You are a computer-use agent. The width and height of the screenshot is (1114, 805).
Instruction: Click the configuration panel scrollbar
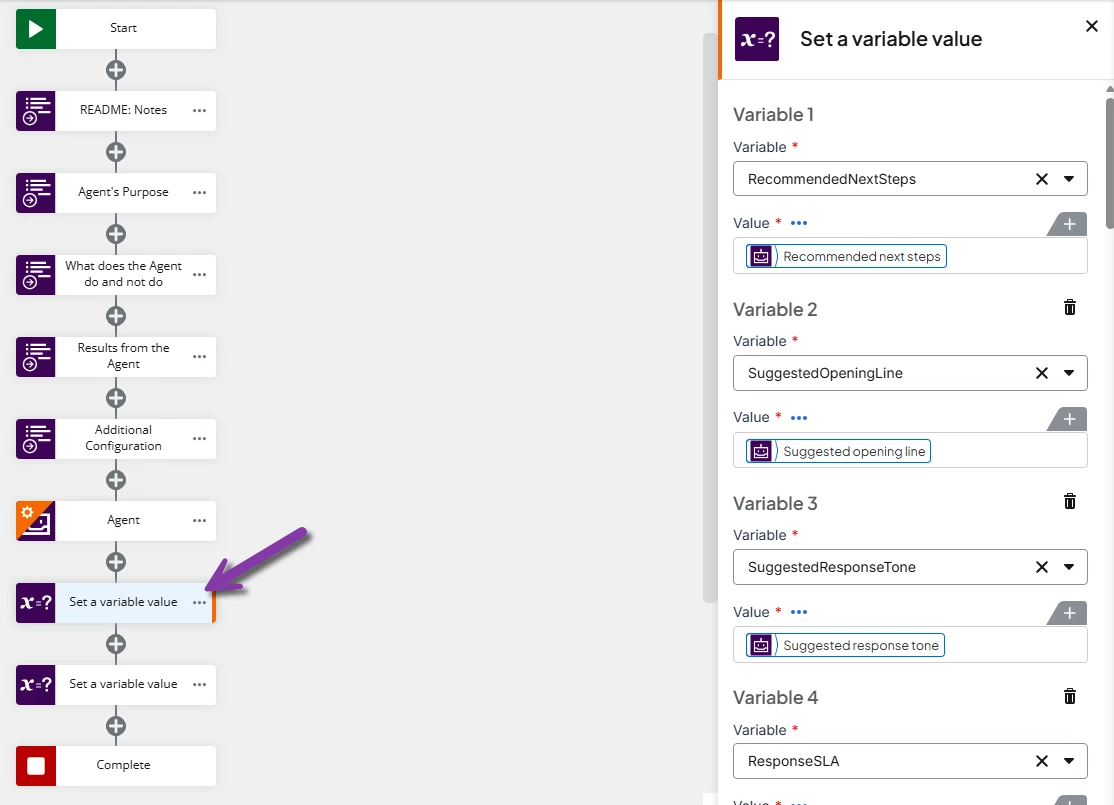(x=1109, y=164)
